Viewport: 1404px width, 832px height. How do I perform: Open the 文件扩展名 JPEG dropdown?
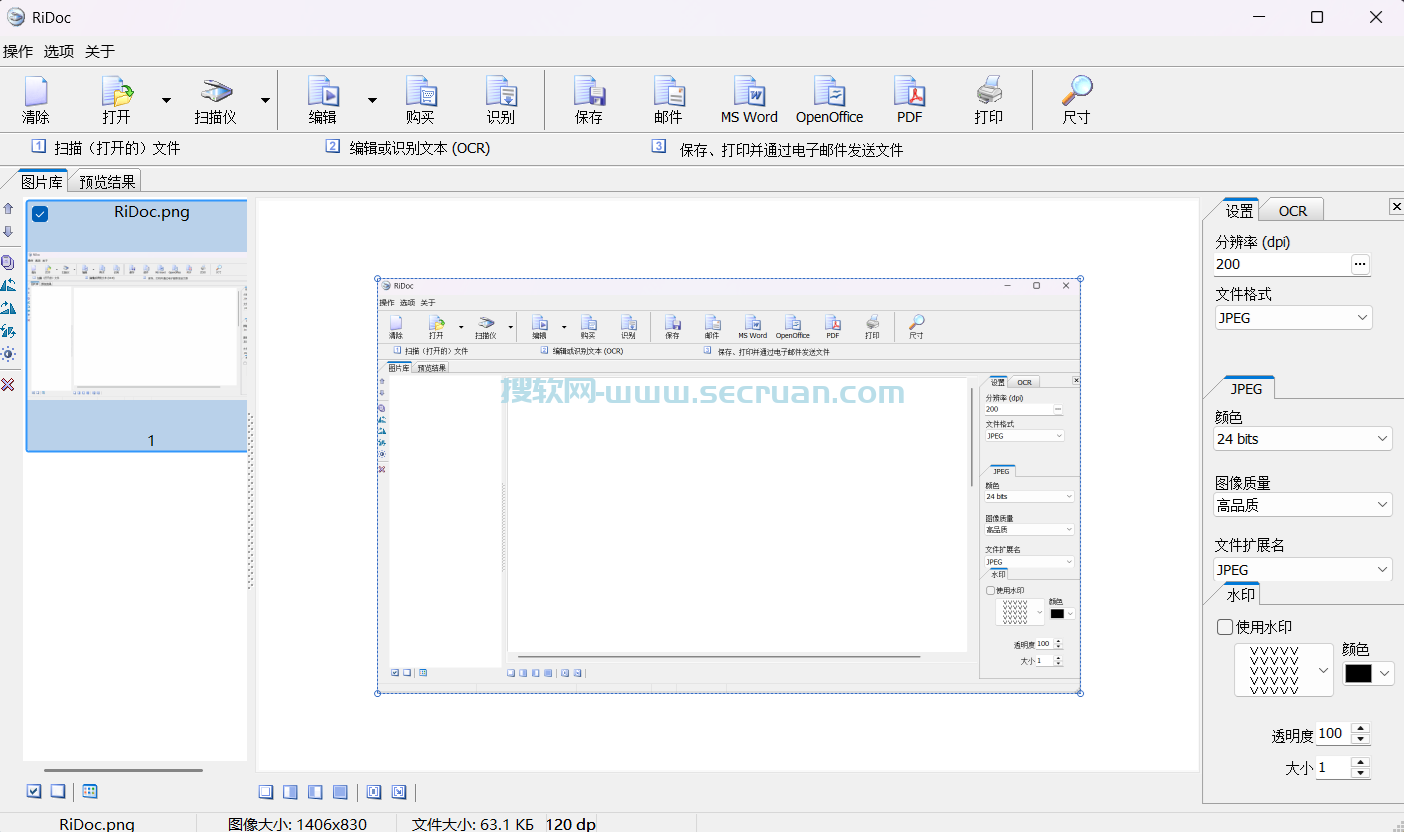(1303, 570)
